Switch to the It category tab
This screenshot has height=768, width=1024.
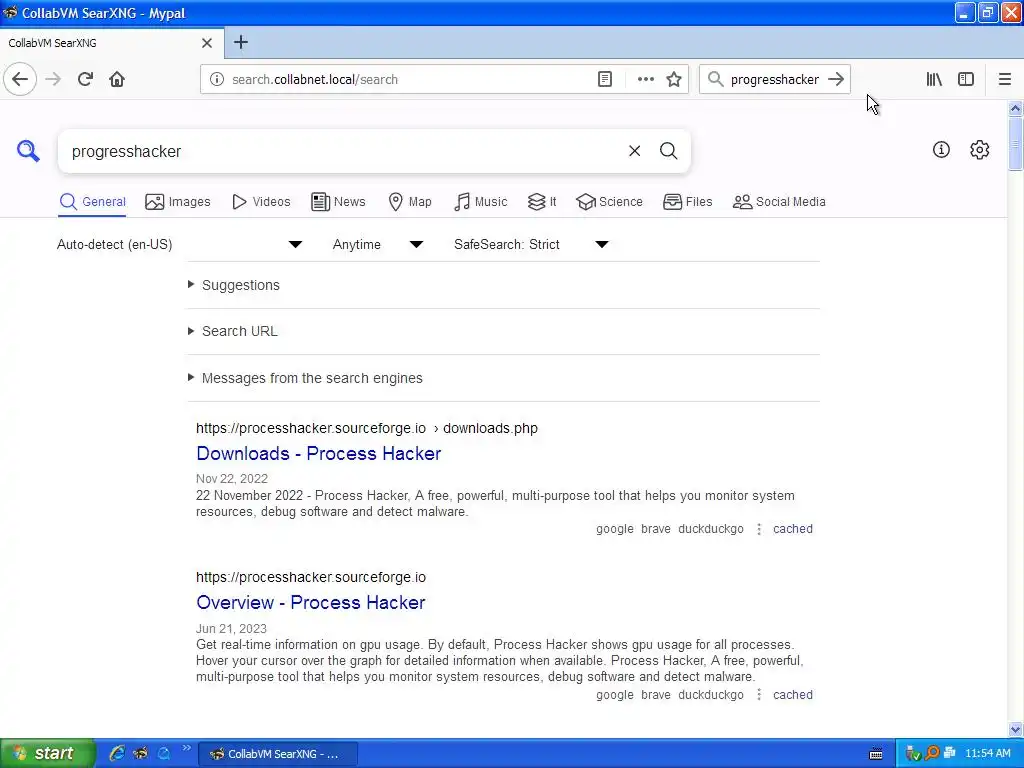click(x=542, y=202)
